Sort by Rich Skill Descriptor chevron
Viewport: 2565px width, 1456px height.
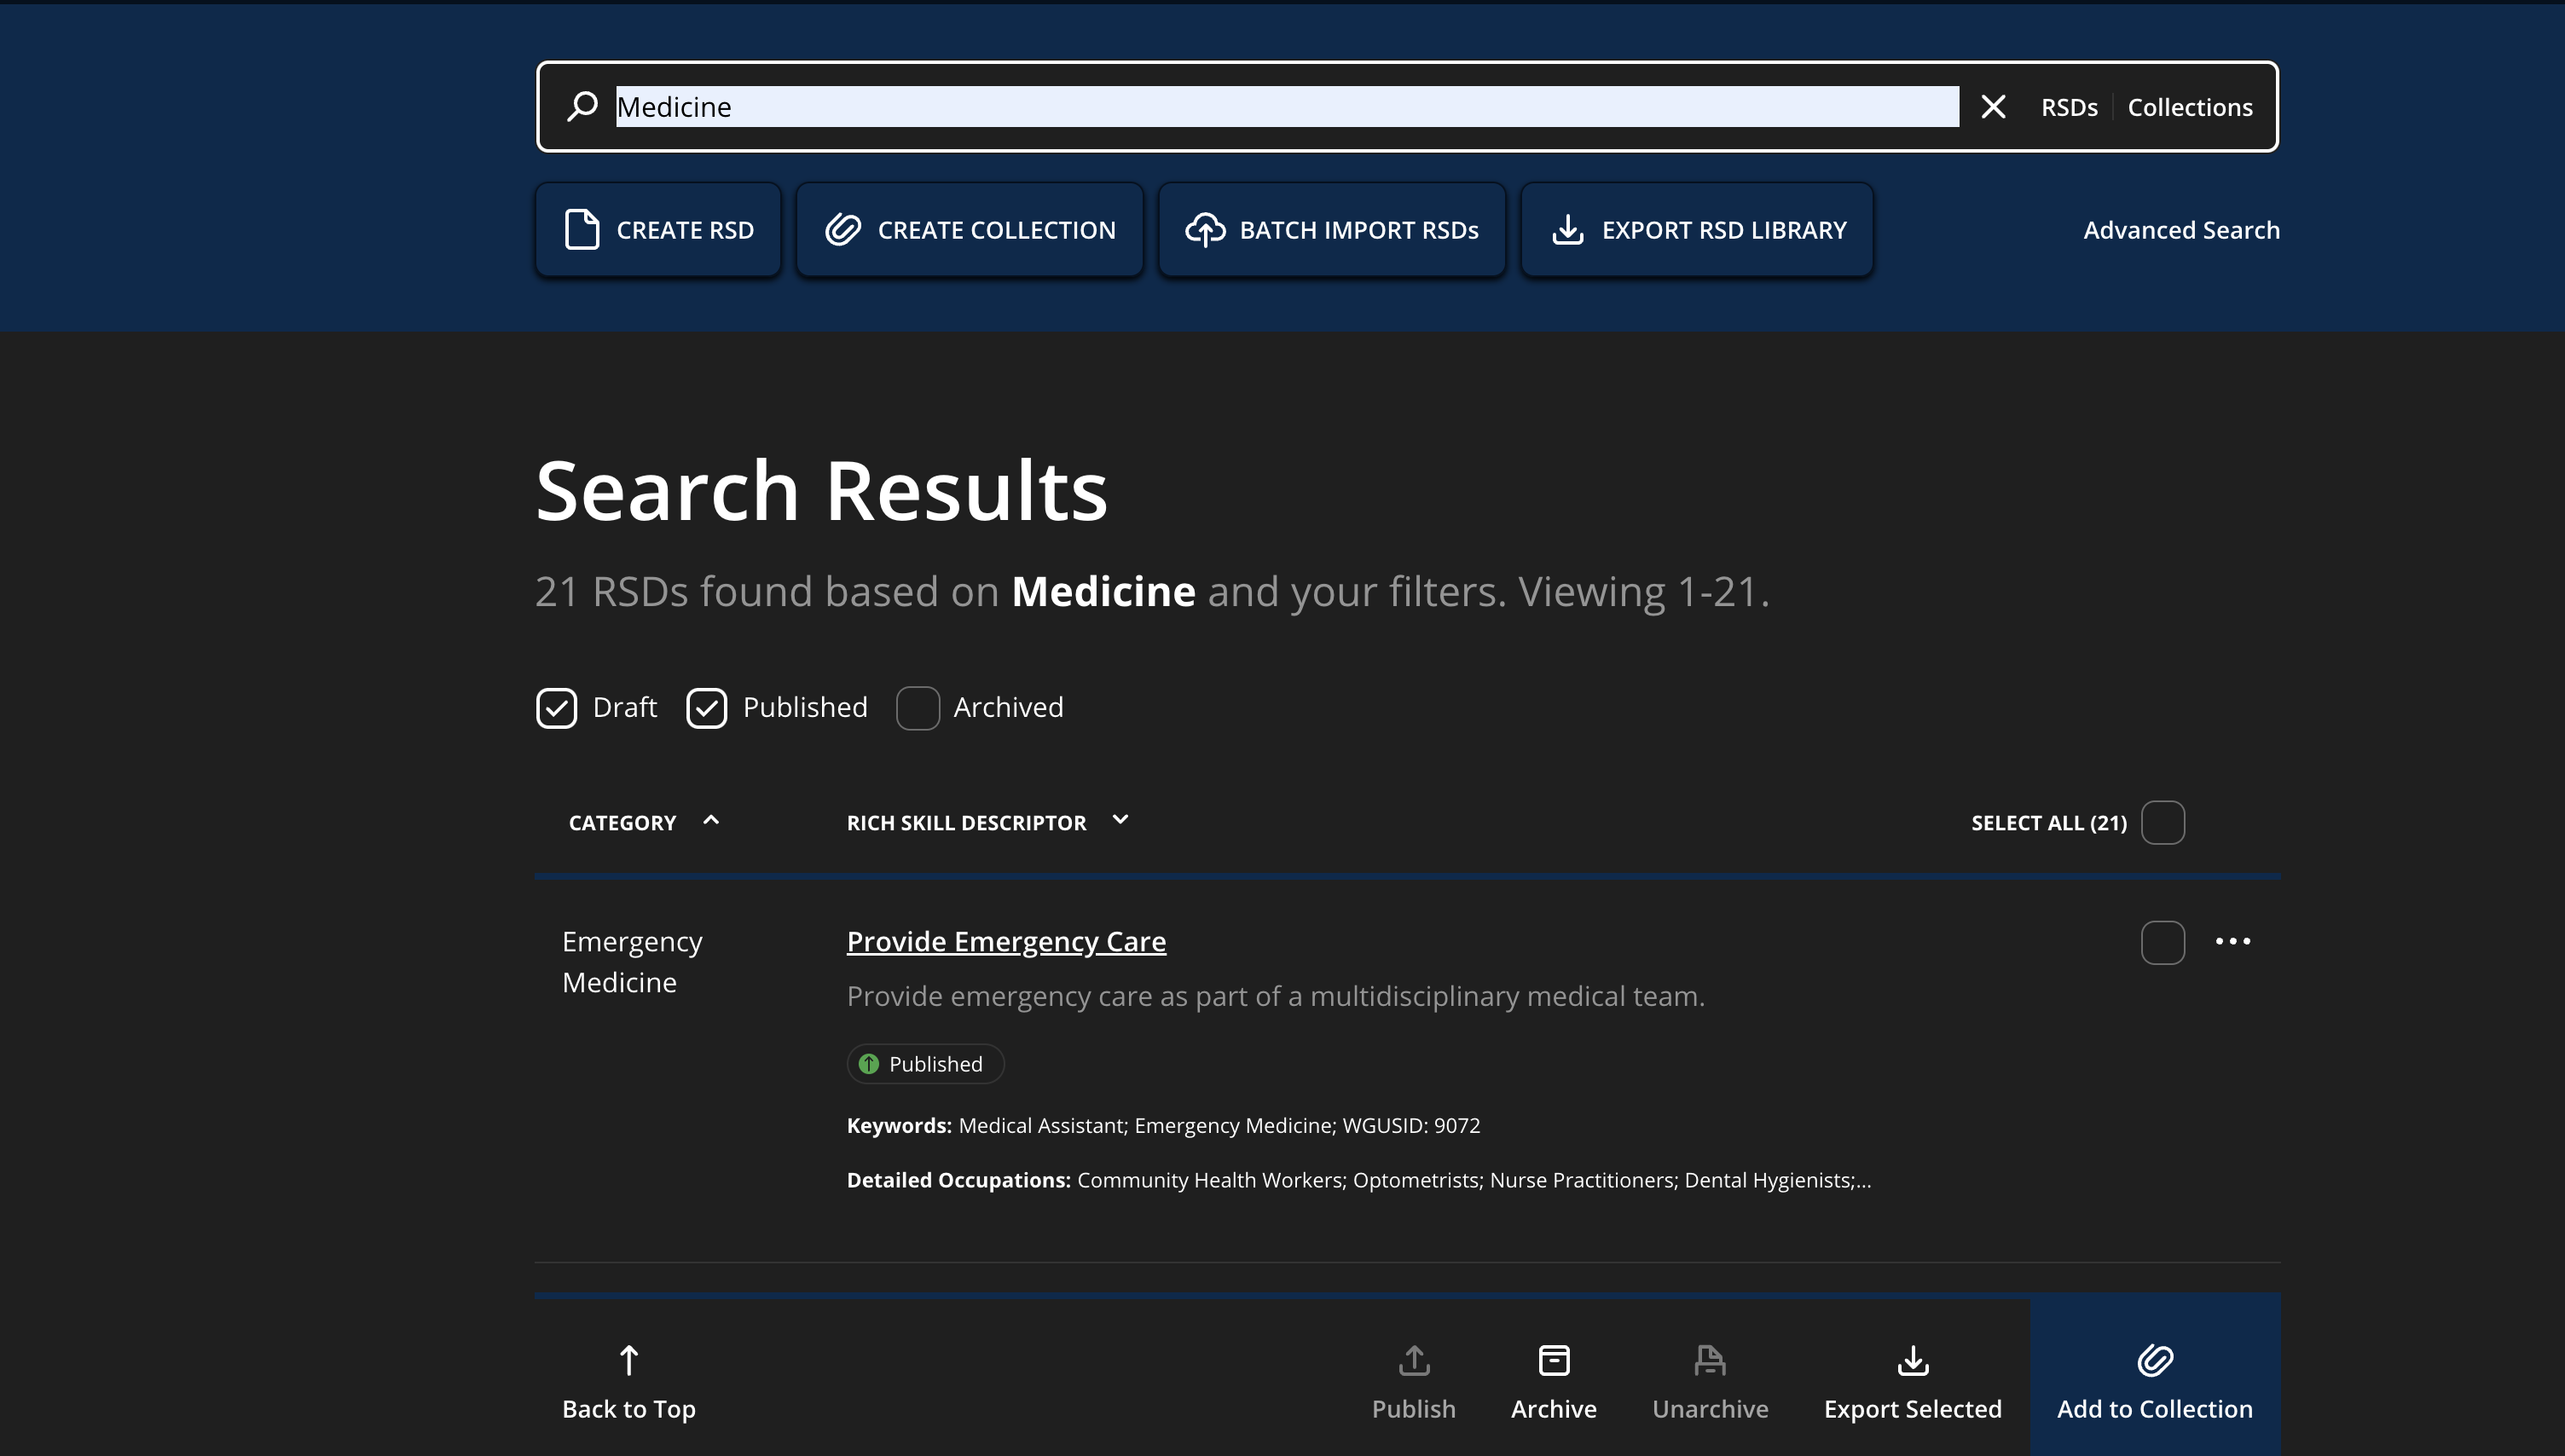(x=1120, y=821)
